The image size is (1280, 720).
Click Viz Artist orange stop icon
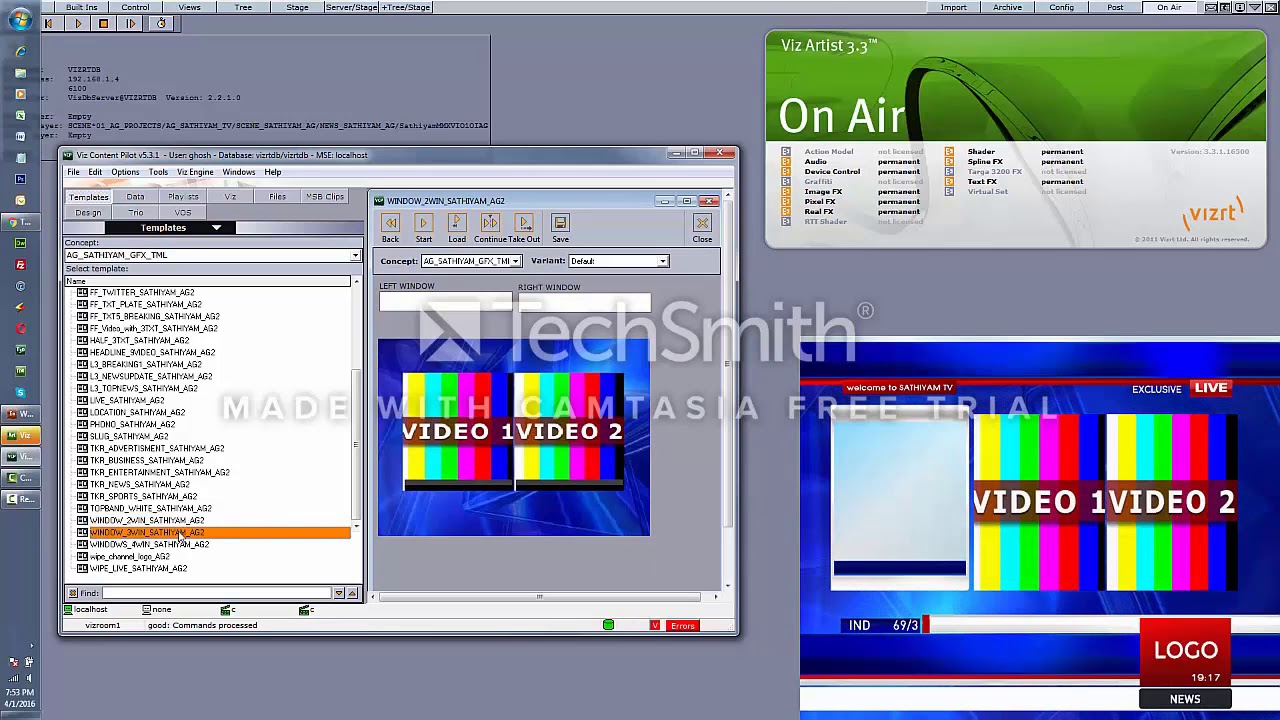pos(103,23)
